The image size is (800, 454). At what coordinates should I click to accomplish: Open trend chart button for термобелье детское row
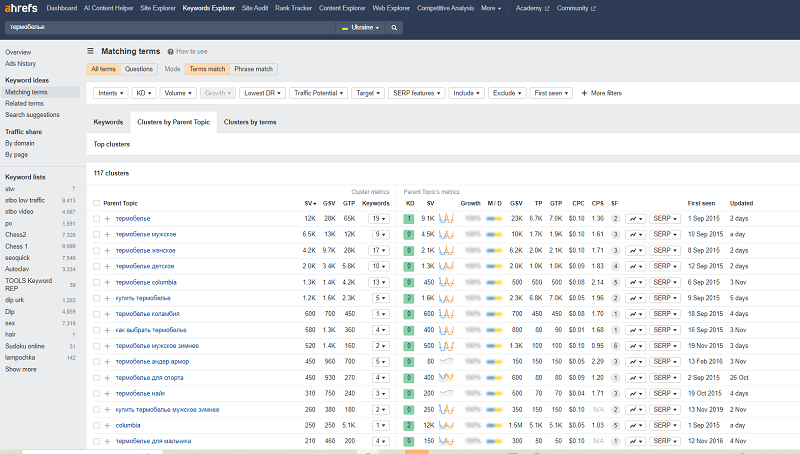636,266
